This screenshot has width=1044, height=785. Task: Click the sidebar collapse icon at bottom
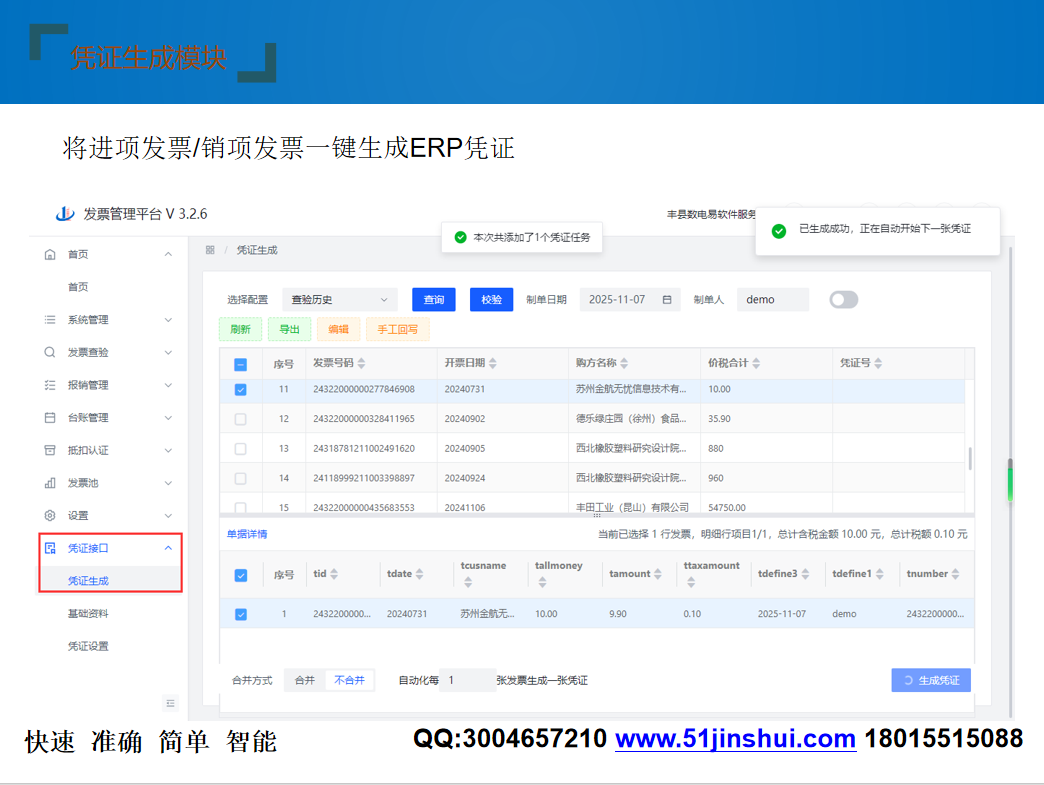click(x=171, y=703)
